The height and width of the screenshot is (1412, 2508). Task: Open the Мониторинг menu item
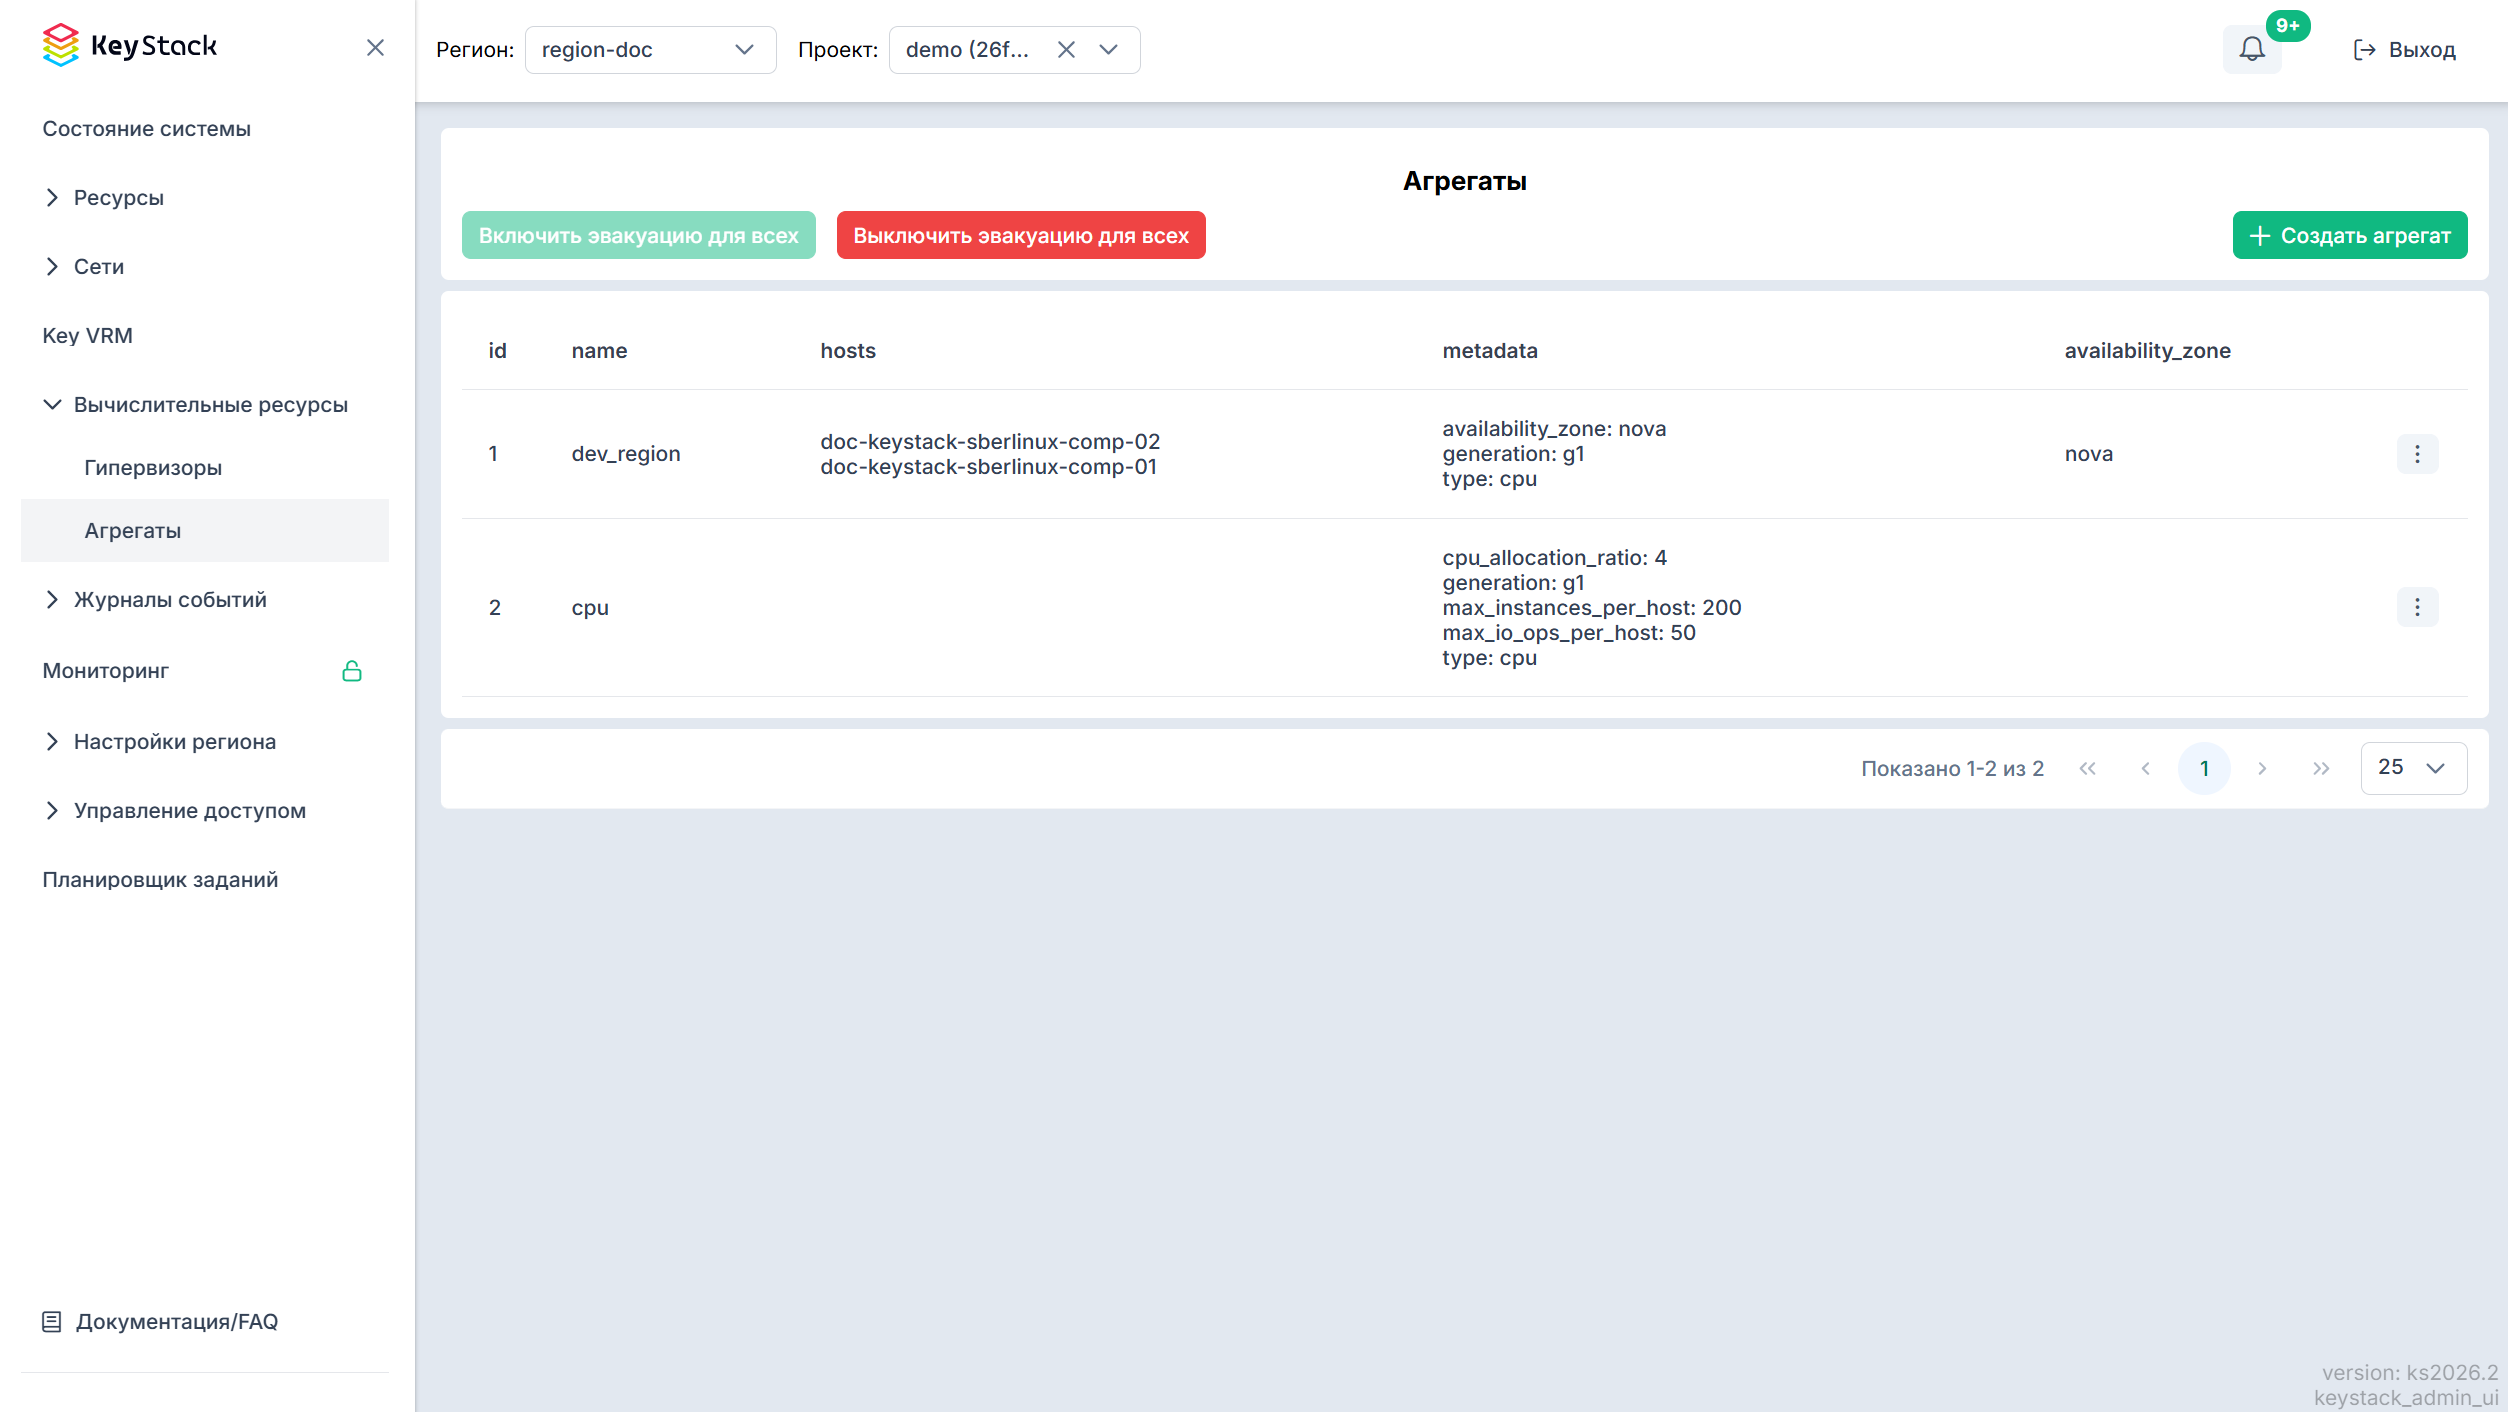[x=105, y=671]
